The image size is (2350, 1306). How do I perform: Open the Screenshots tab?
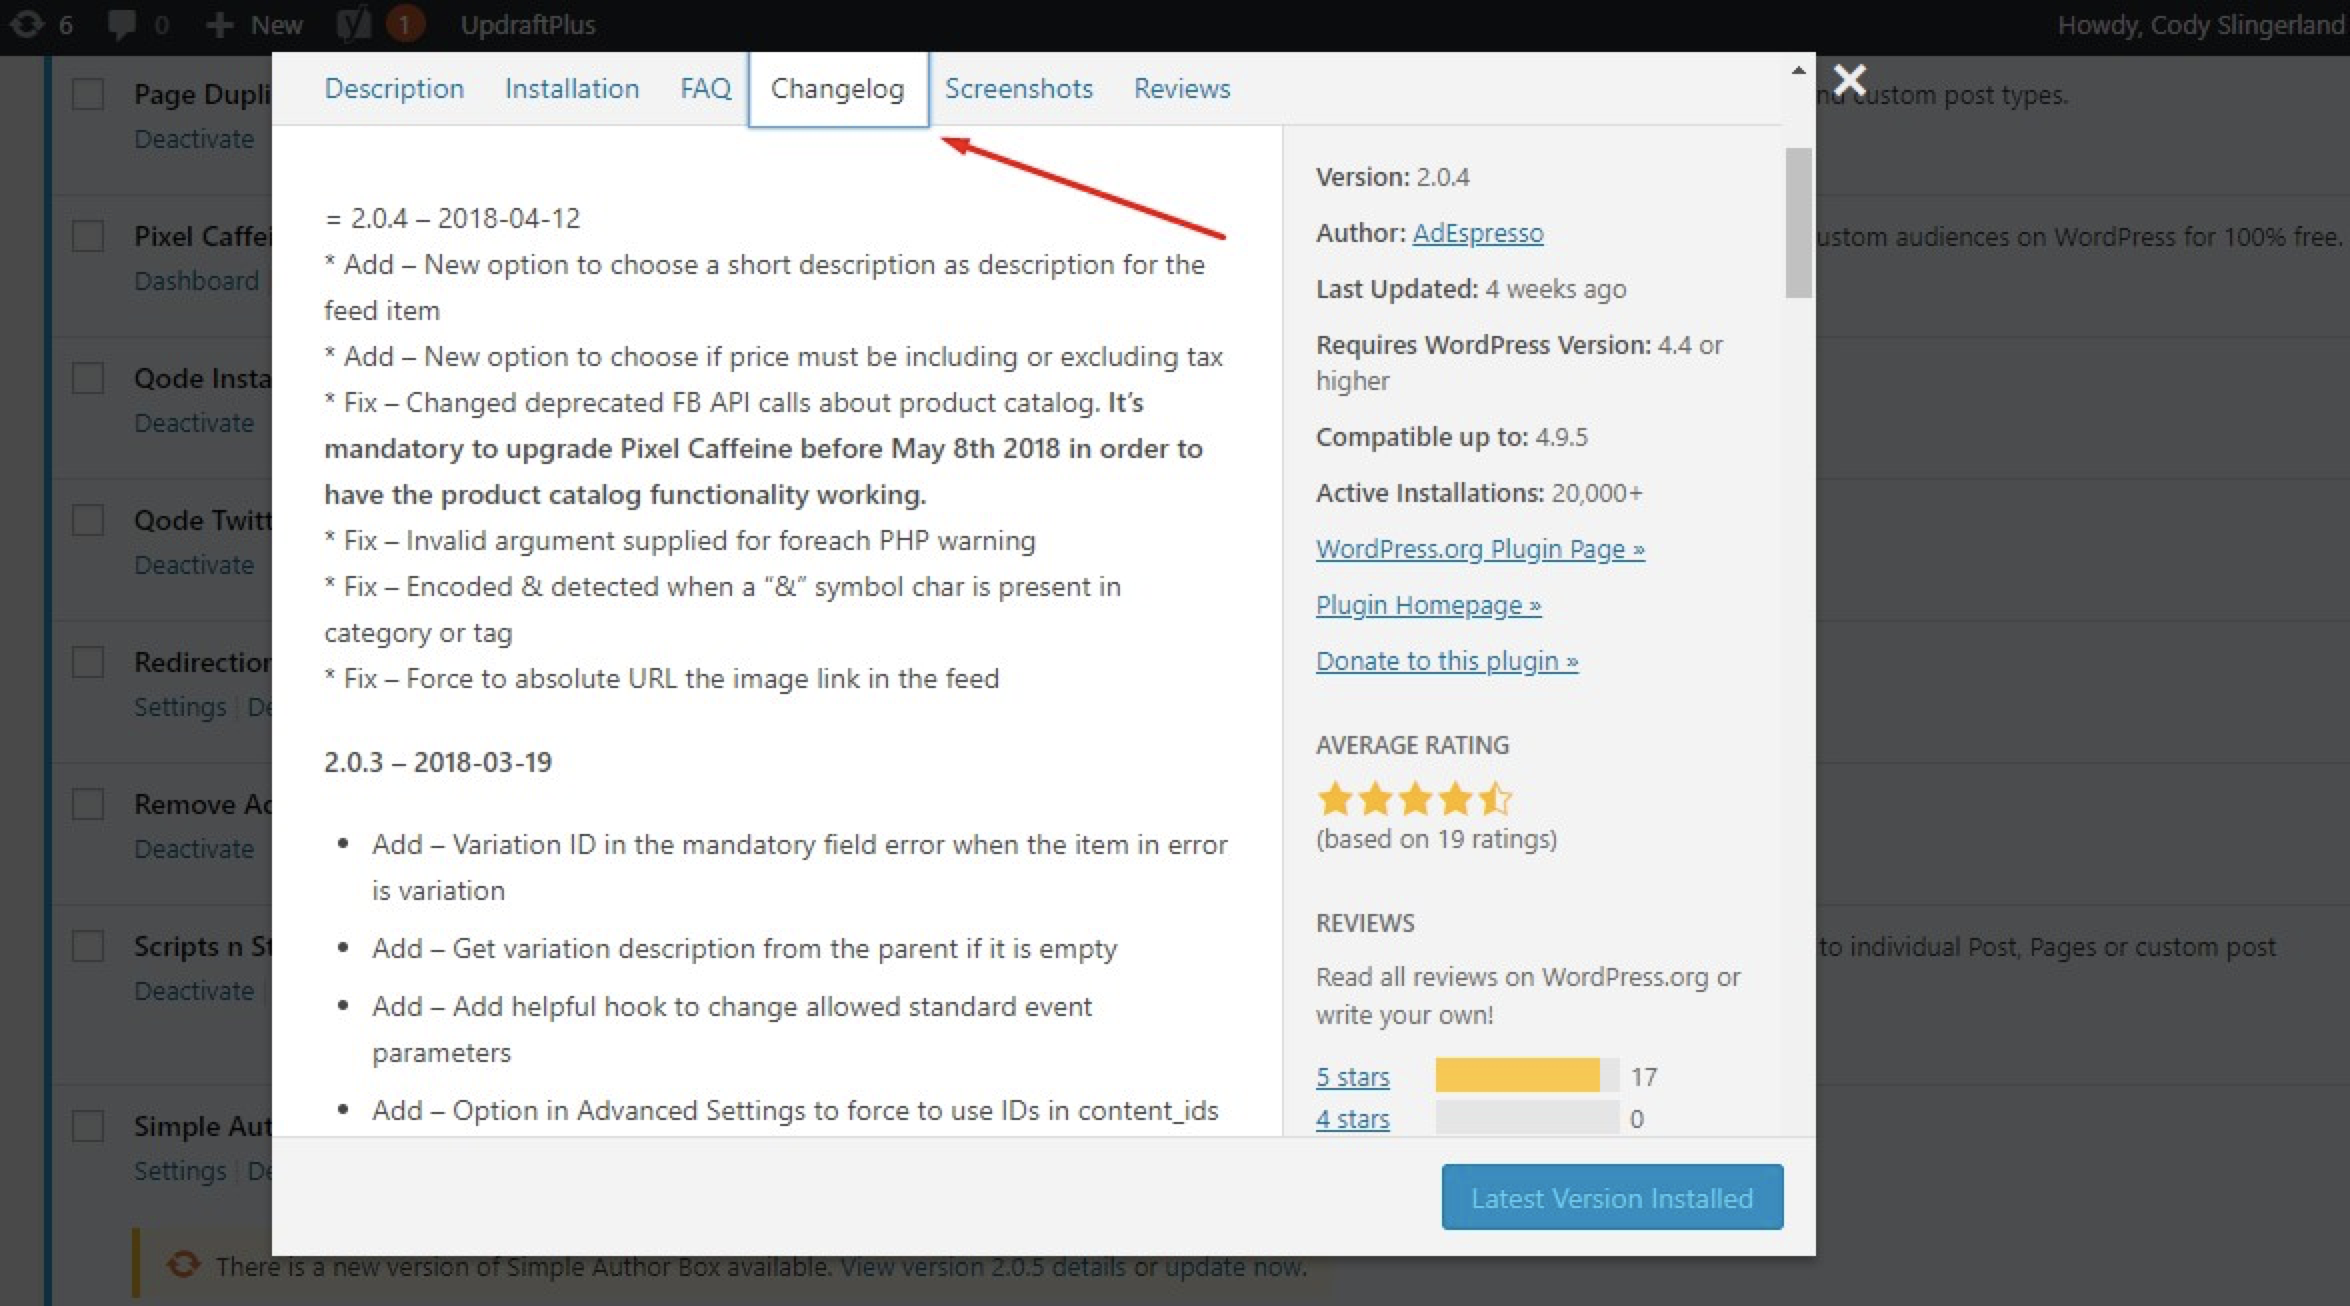pyautogui.click(x=1019, y=88)
